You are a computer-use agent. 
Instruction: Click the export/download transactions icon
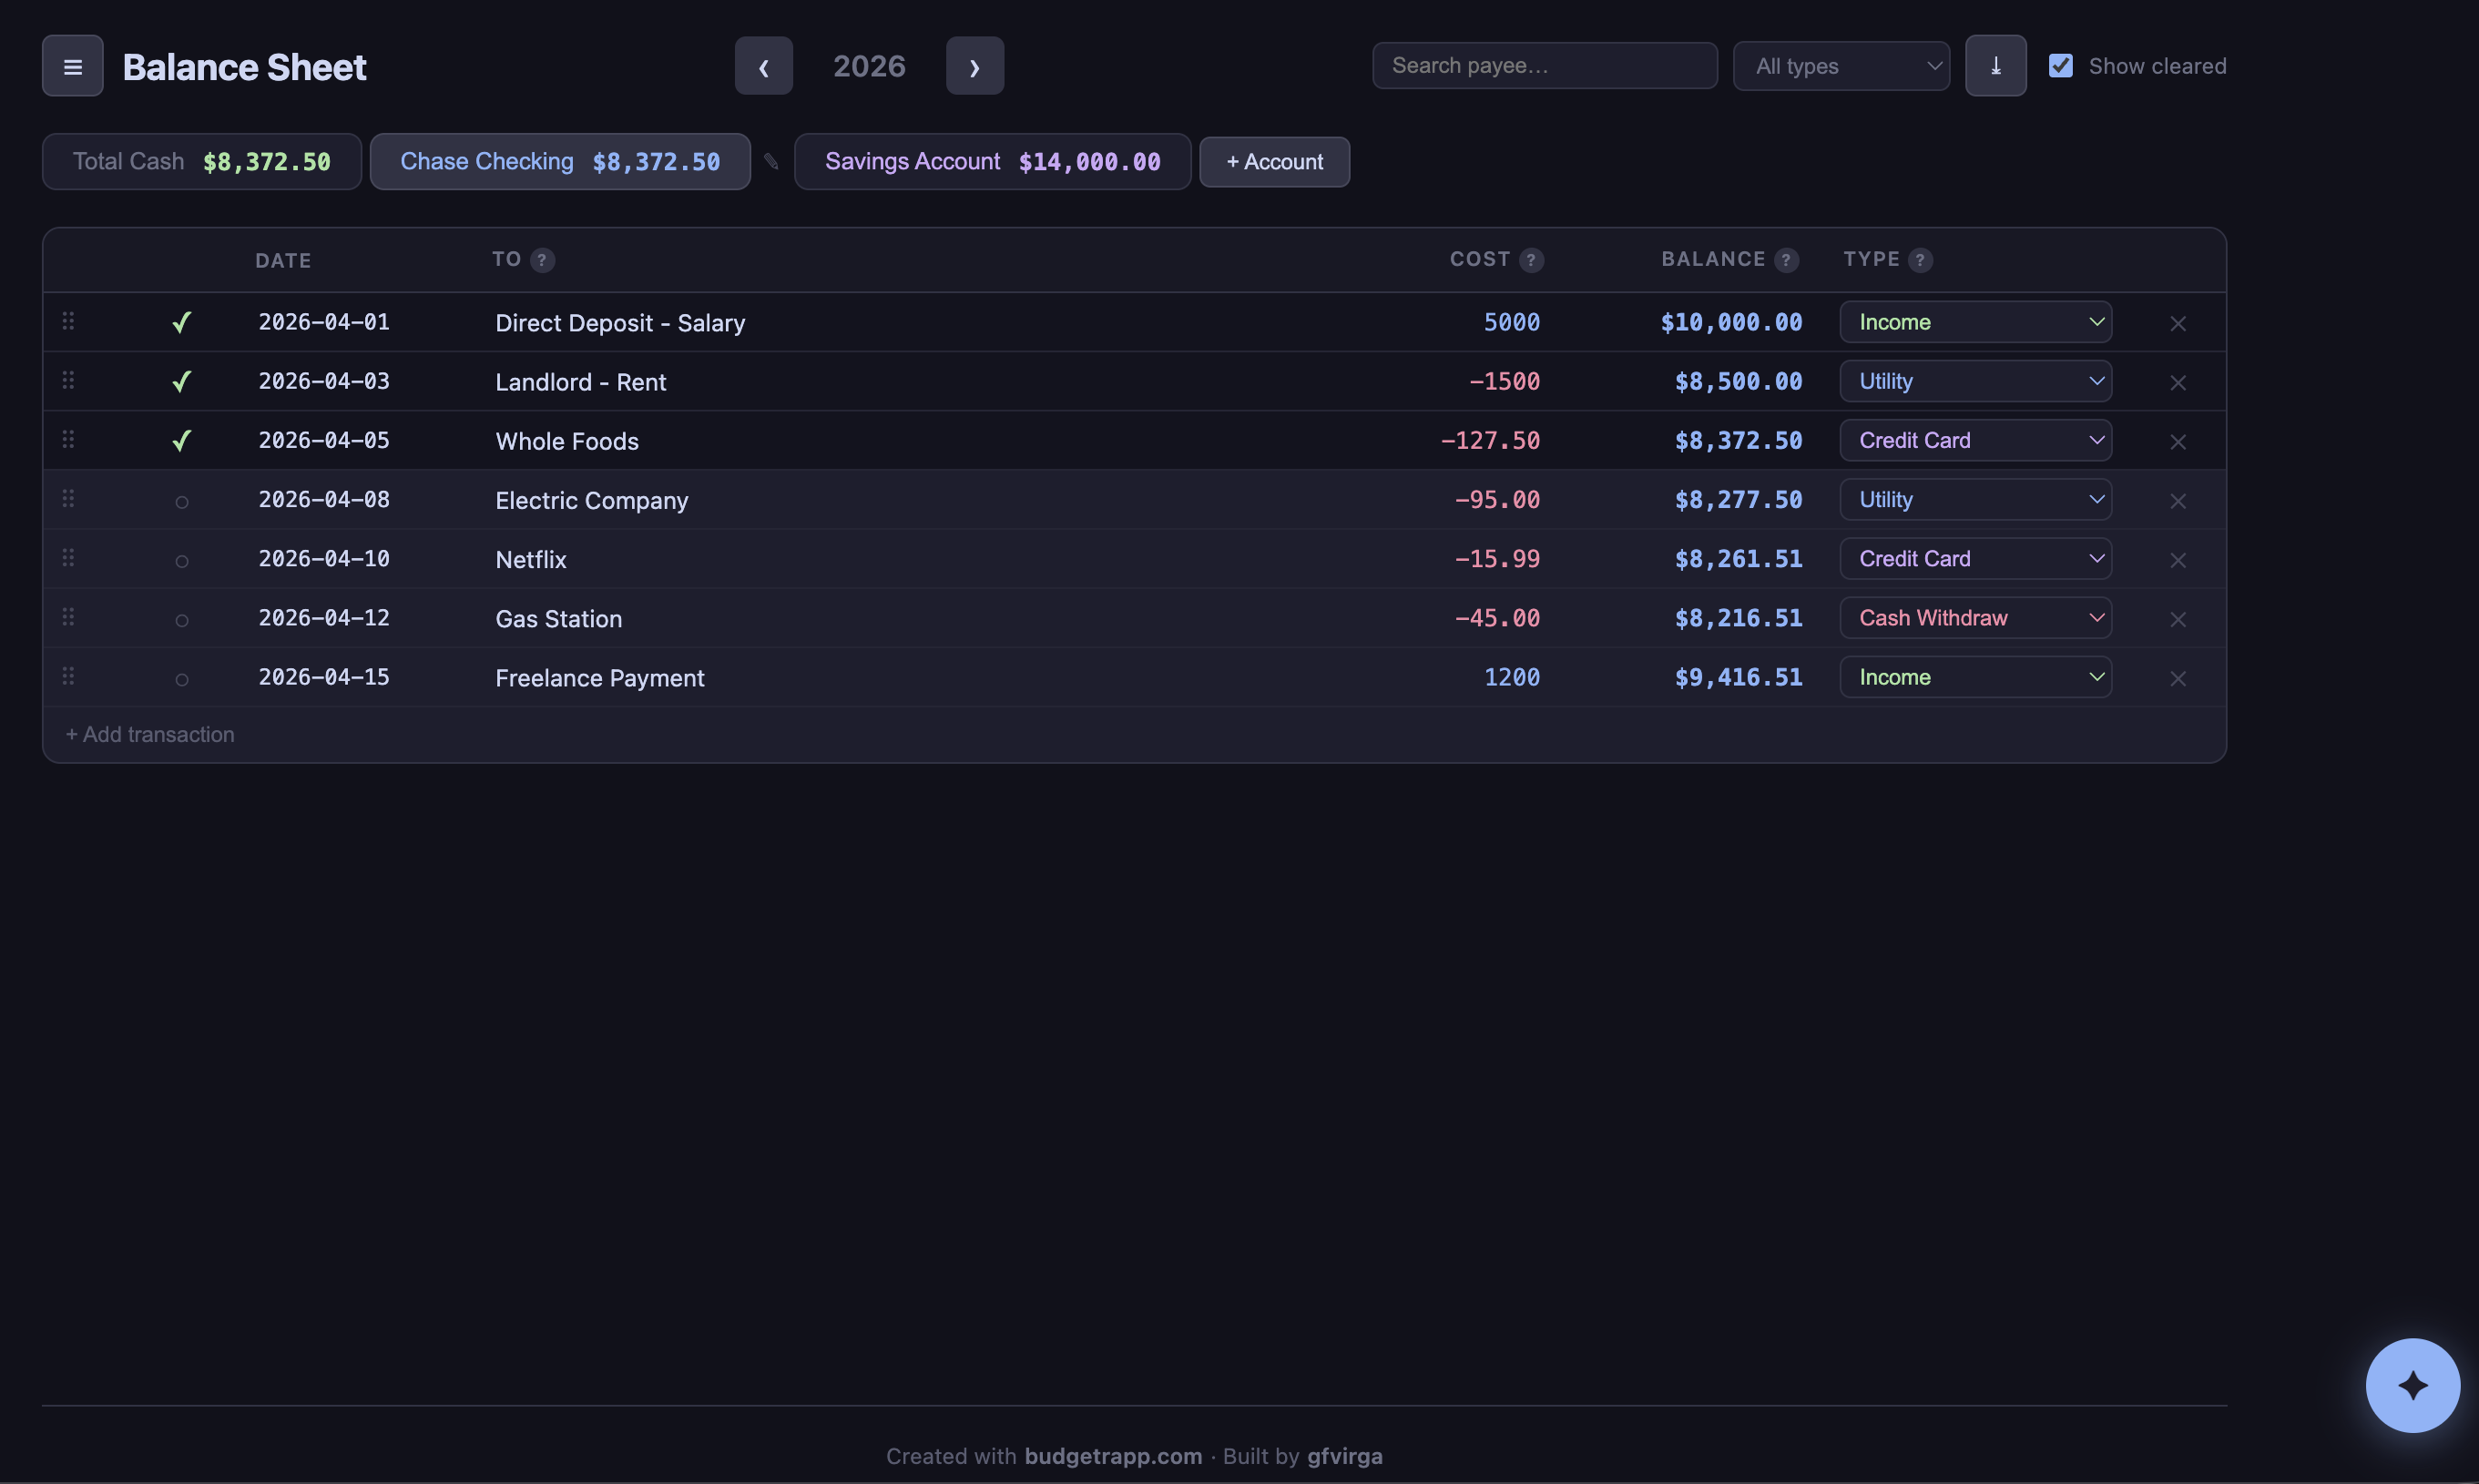point(1995,65)
